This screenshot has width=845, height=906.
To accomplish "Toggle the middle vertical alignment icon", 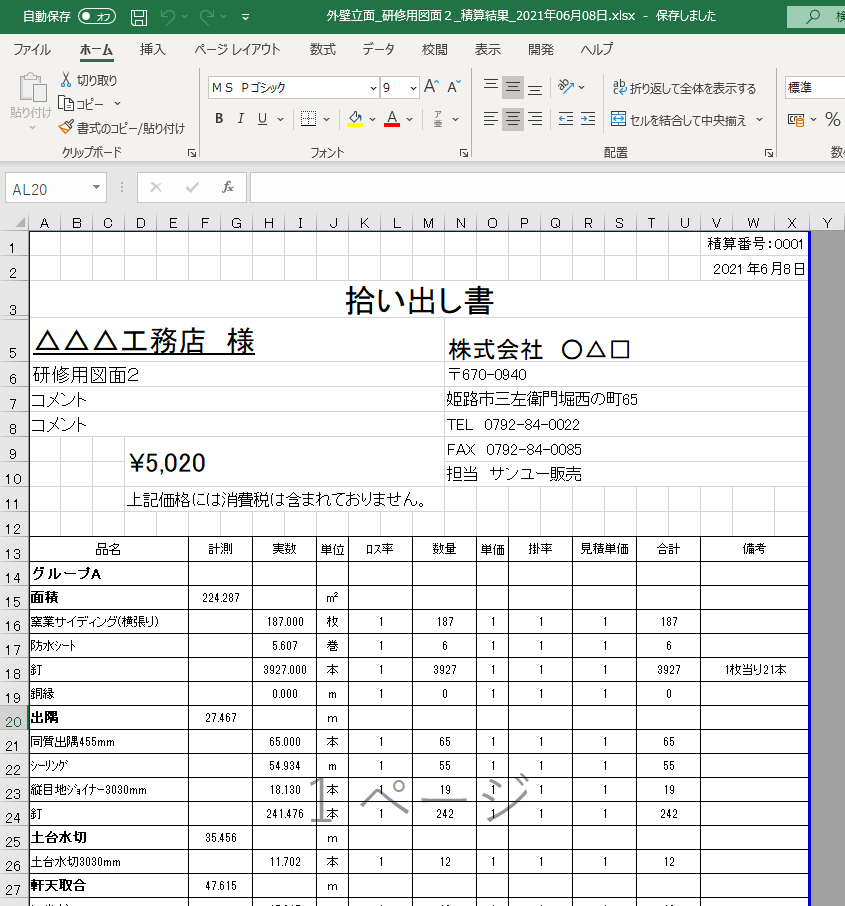I will tap(513, 87).
